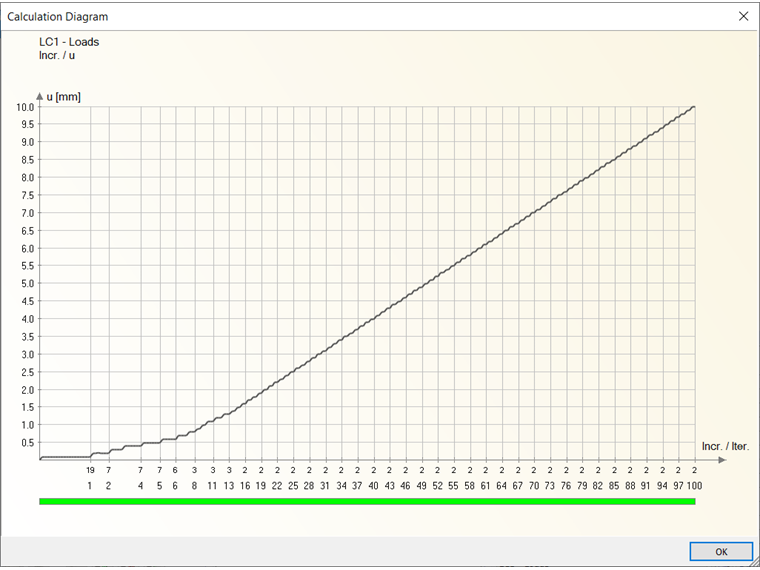This screenshot has height=570, width=760.
Task: Click the 7.0 value on the y-axis
Action: 28,213
